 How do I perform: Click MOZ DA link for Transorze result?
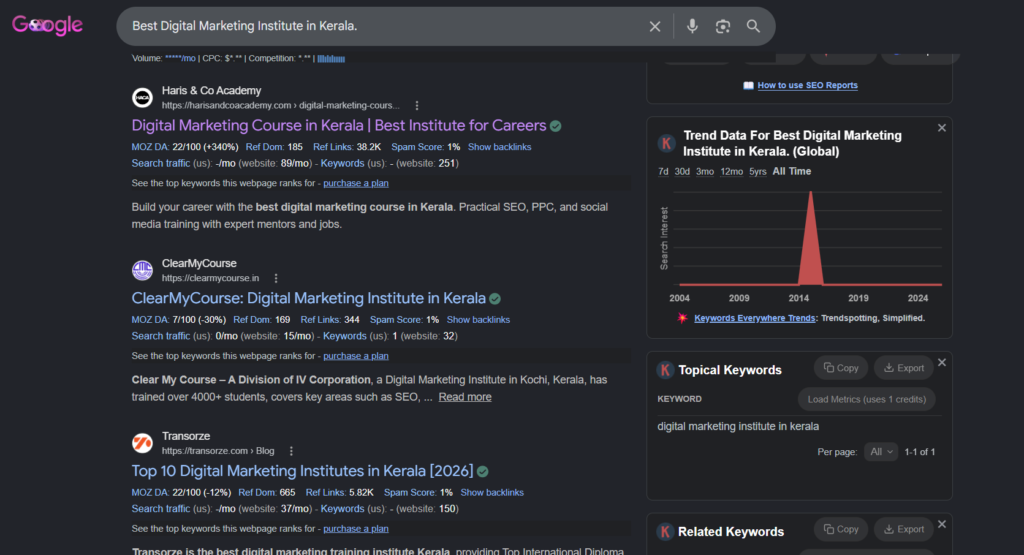pyautogui.click(x=150, y=492)
